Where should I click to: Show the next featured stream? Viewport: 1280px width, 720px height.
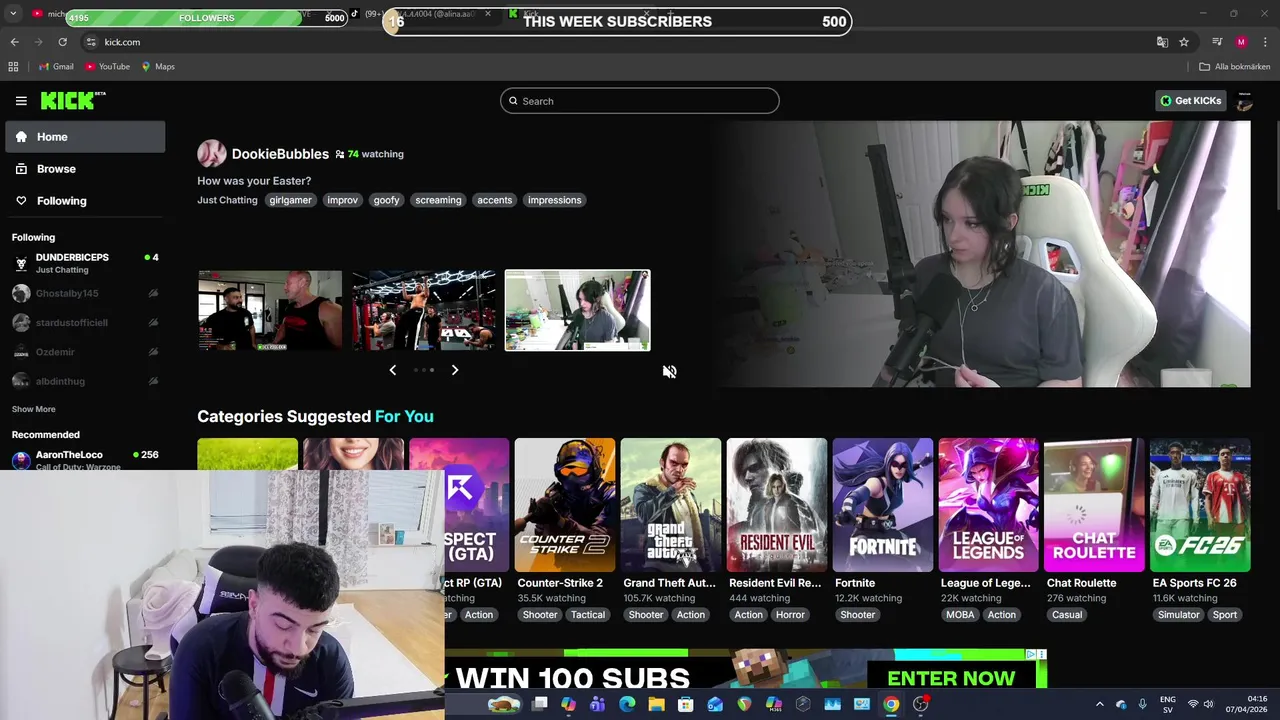point(454,370)
